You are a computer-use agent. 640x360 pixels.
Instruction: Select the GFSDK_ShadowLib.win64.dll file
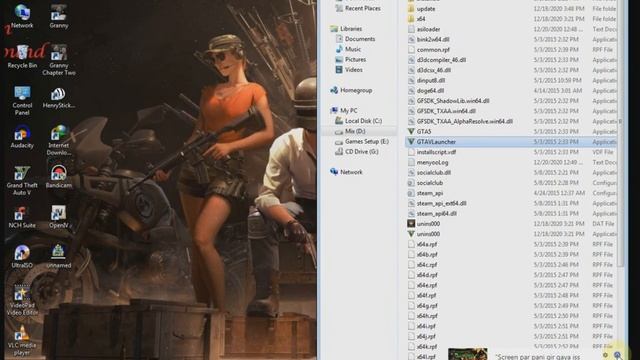click(448, 101)
